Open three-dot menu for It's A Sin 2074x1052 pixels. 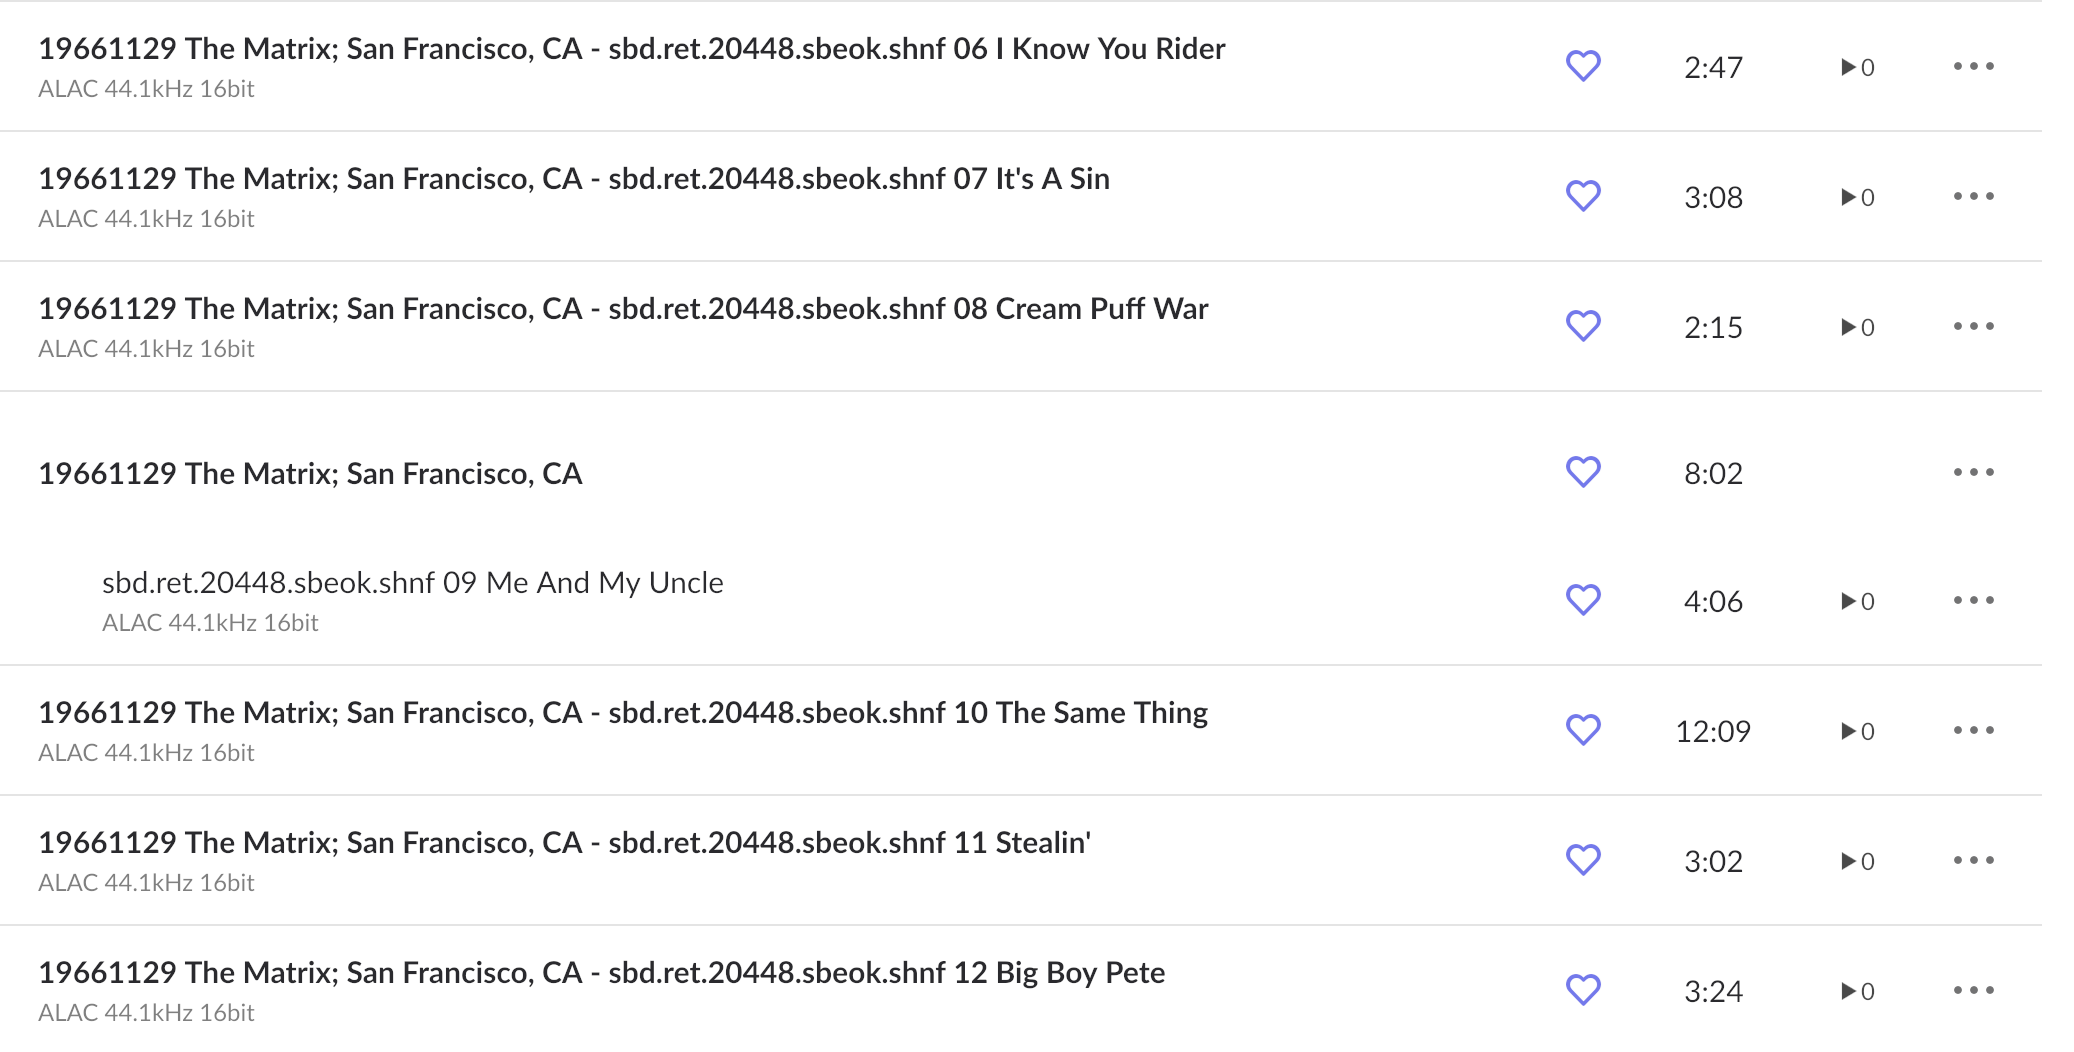pos(1974,196)
